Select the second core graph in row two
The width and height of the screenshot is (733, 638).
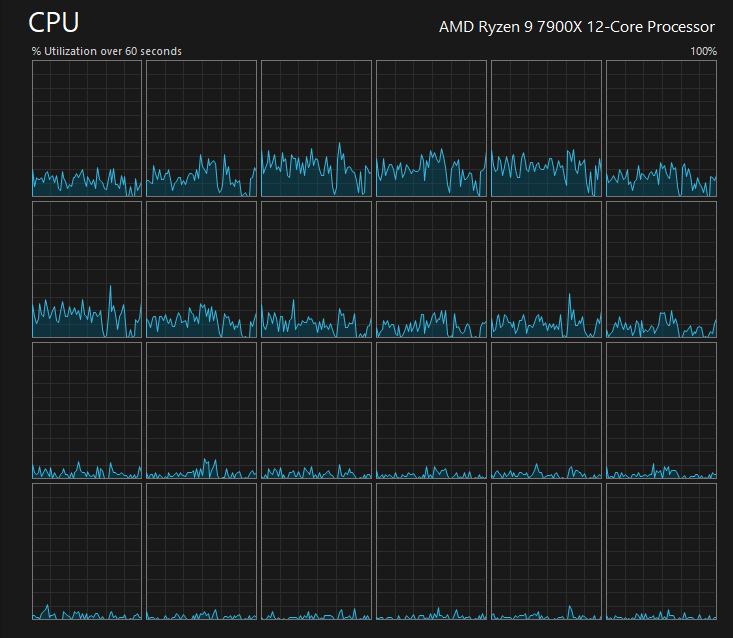pos(201,270)
